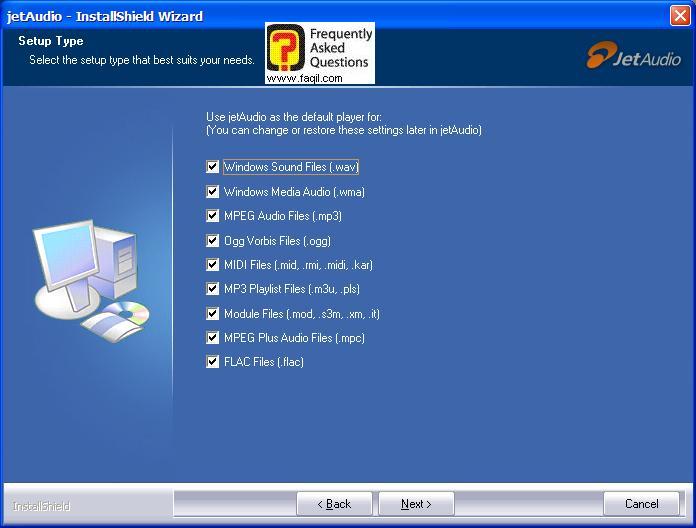Go back using the Back button
This screenshot has height=528, width=696.
[x=334, y=504]
